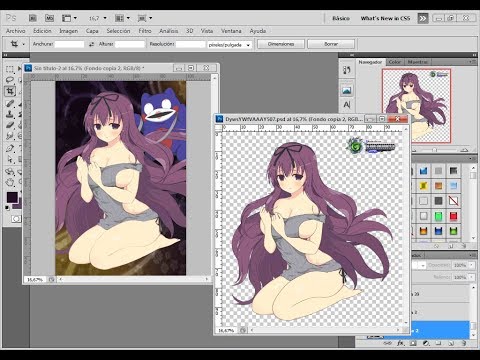This screenshot has height=360, width=480.
Task: Click the fx layer style icon
Action: click(x=400, y=343)
